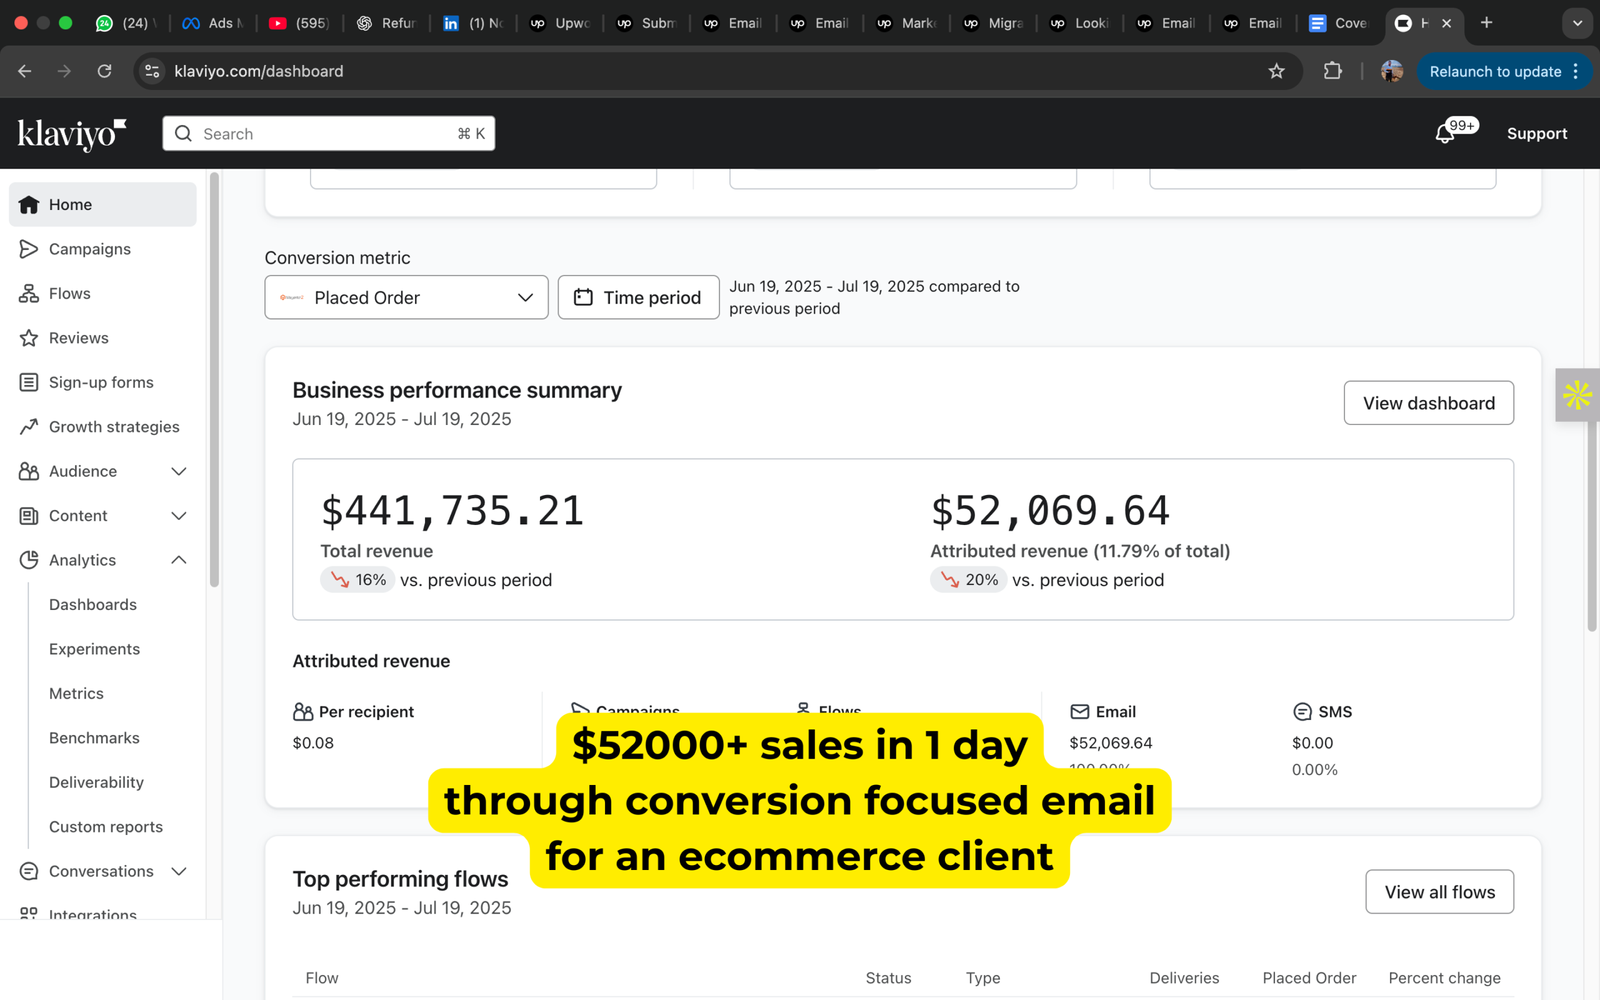
Task: Open the Time period picker
Action: pyautogui.click(x=638, y=298)
